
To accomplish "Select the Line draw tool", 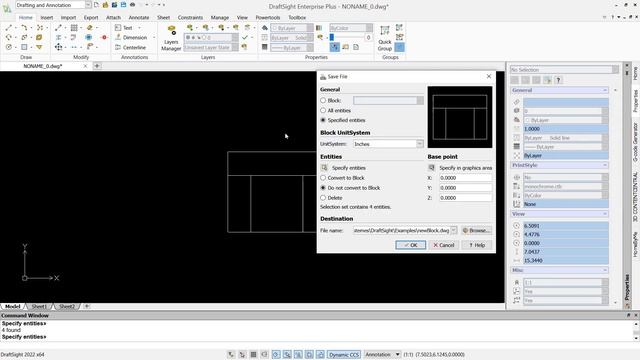I will 9,28.
